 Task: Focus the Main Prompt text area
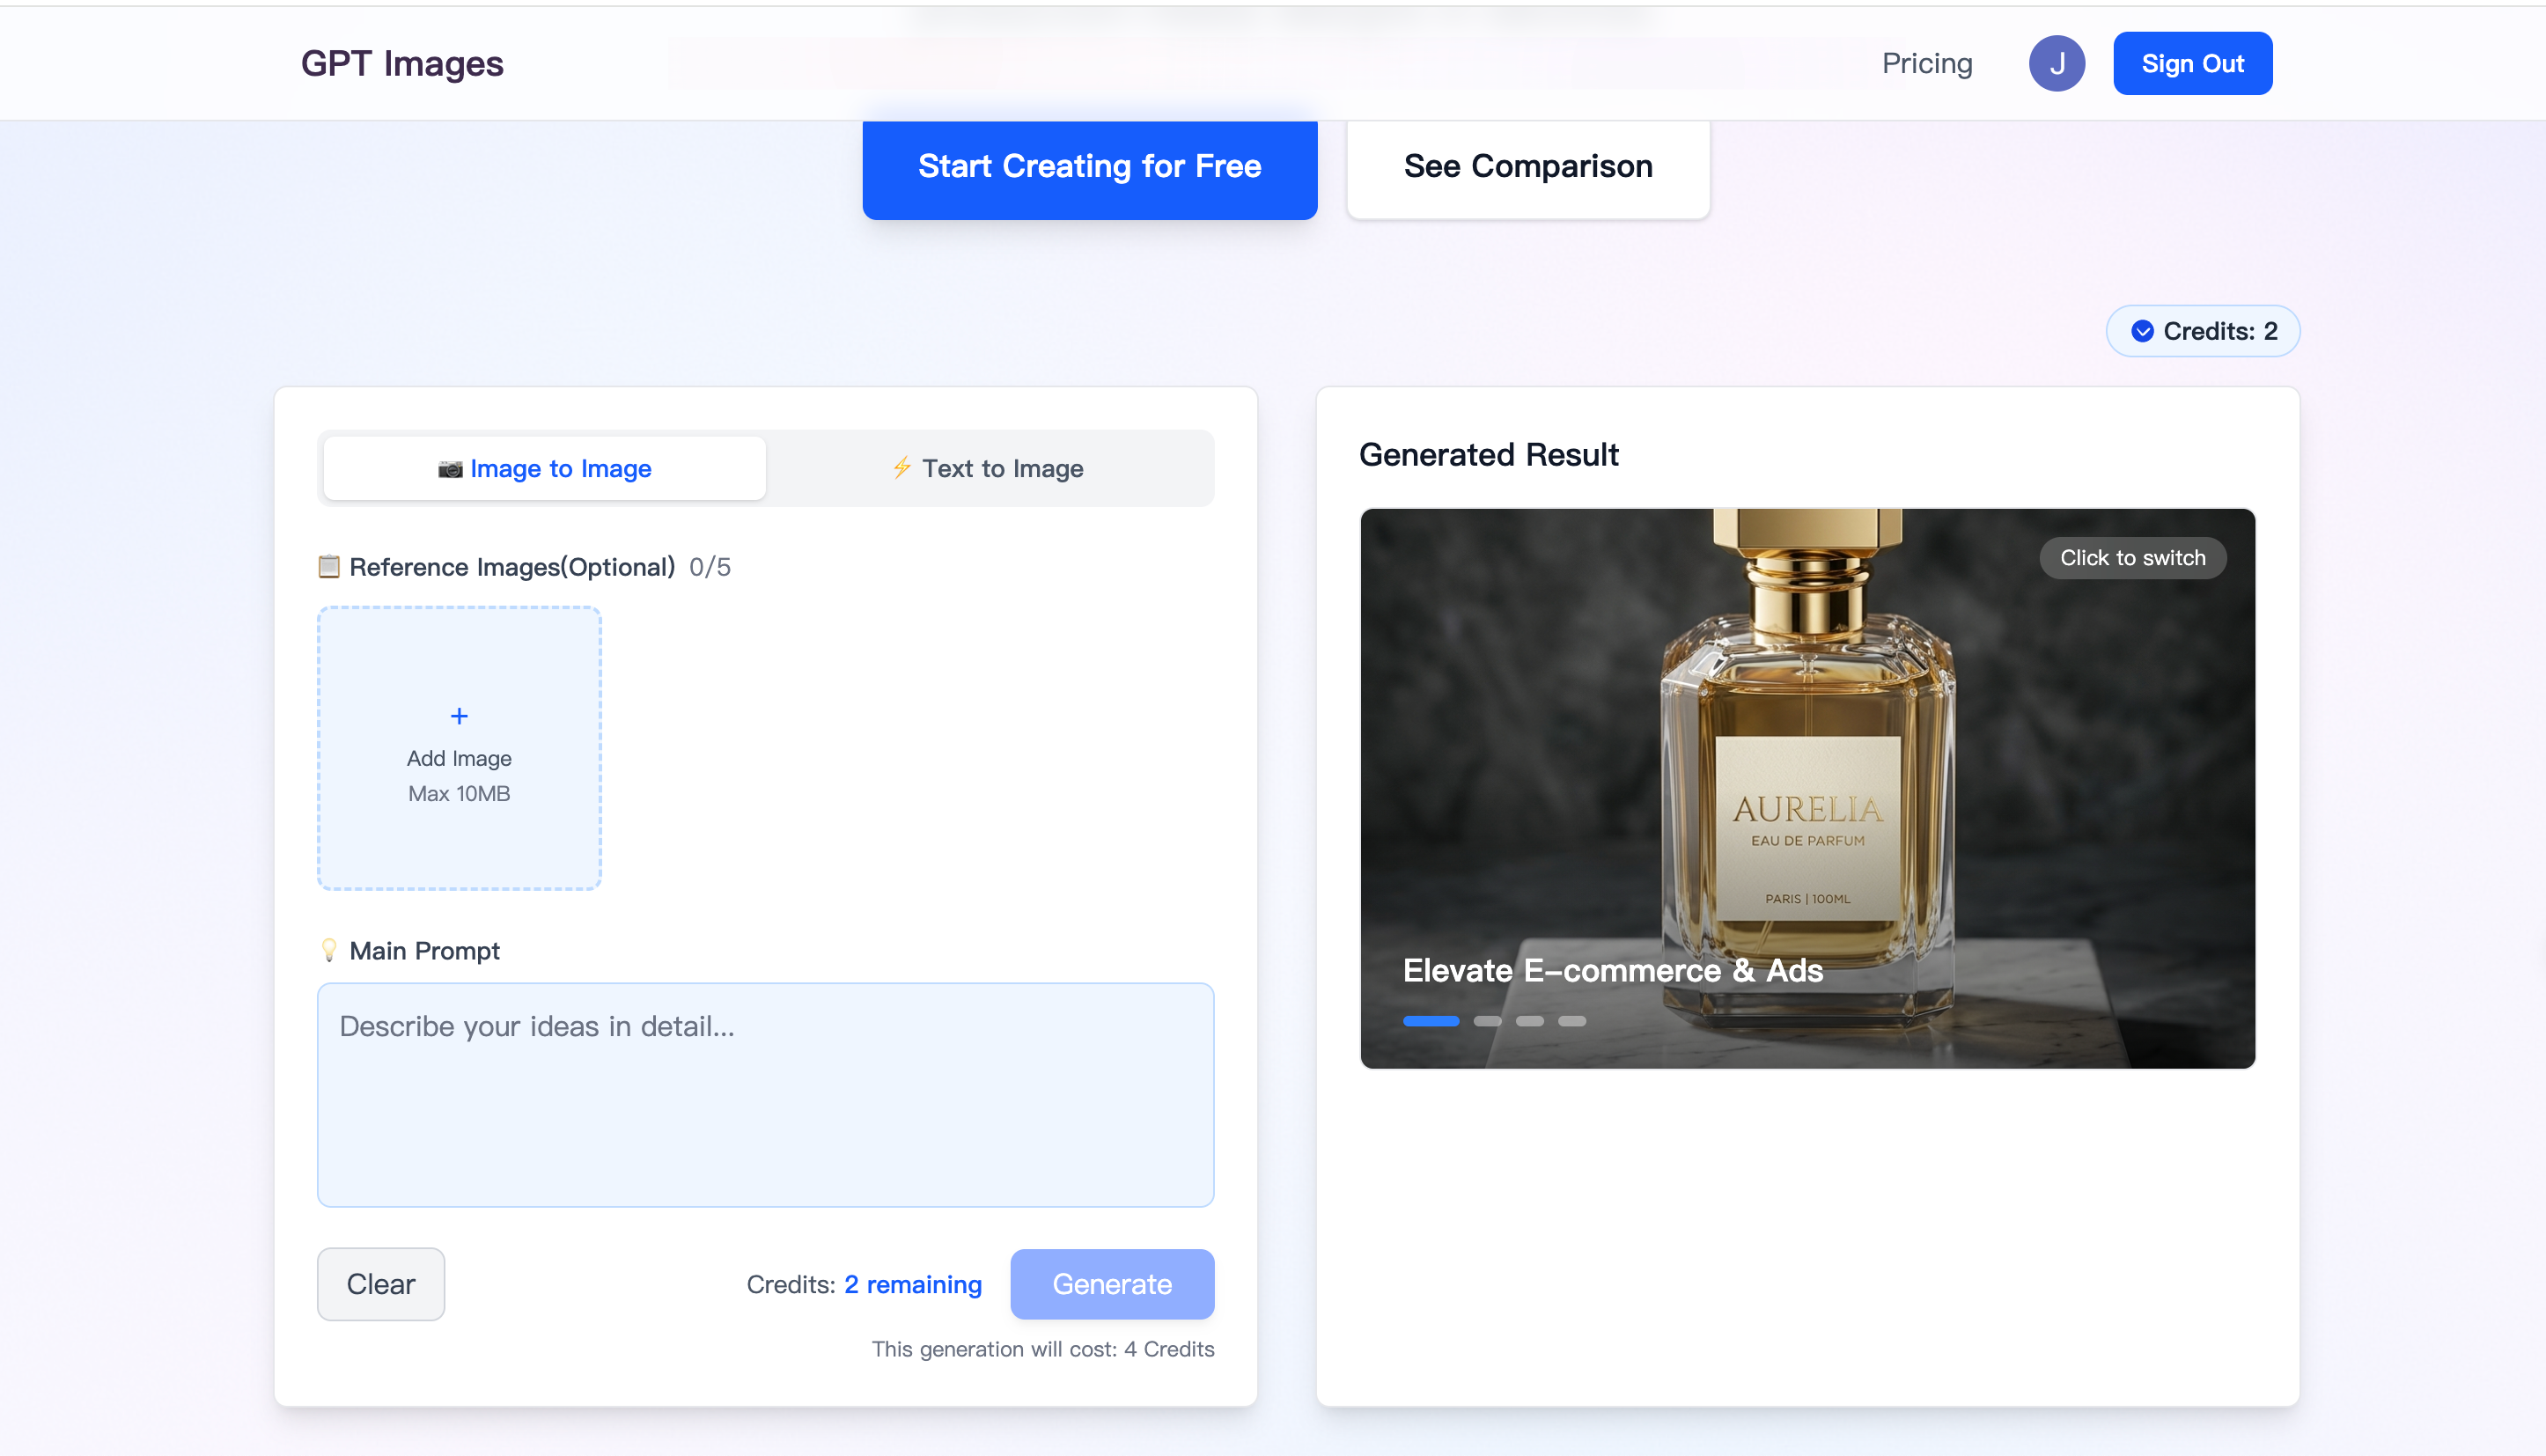coord(765,1094)
